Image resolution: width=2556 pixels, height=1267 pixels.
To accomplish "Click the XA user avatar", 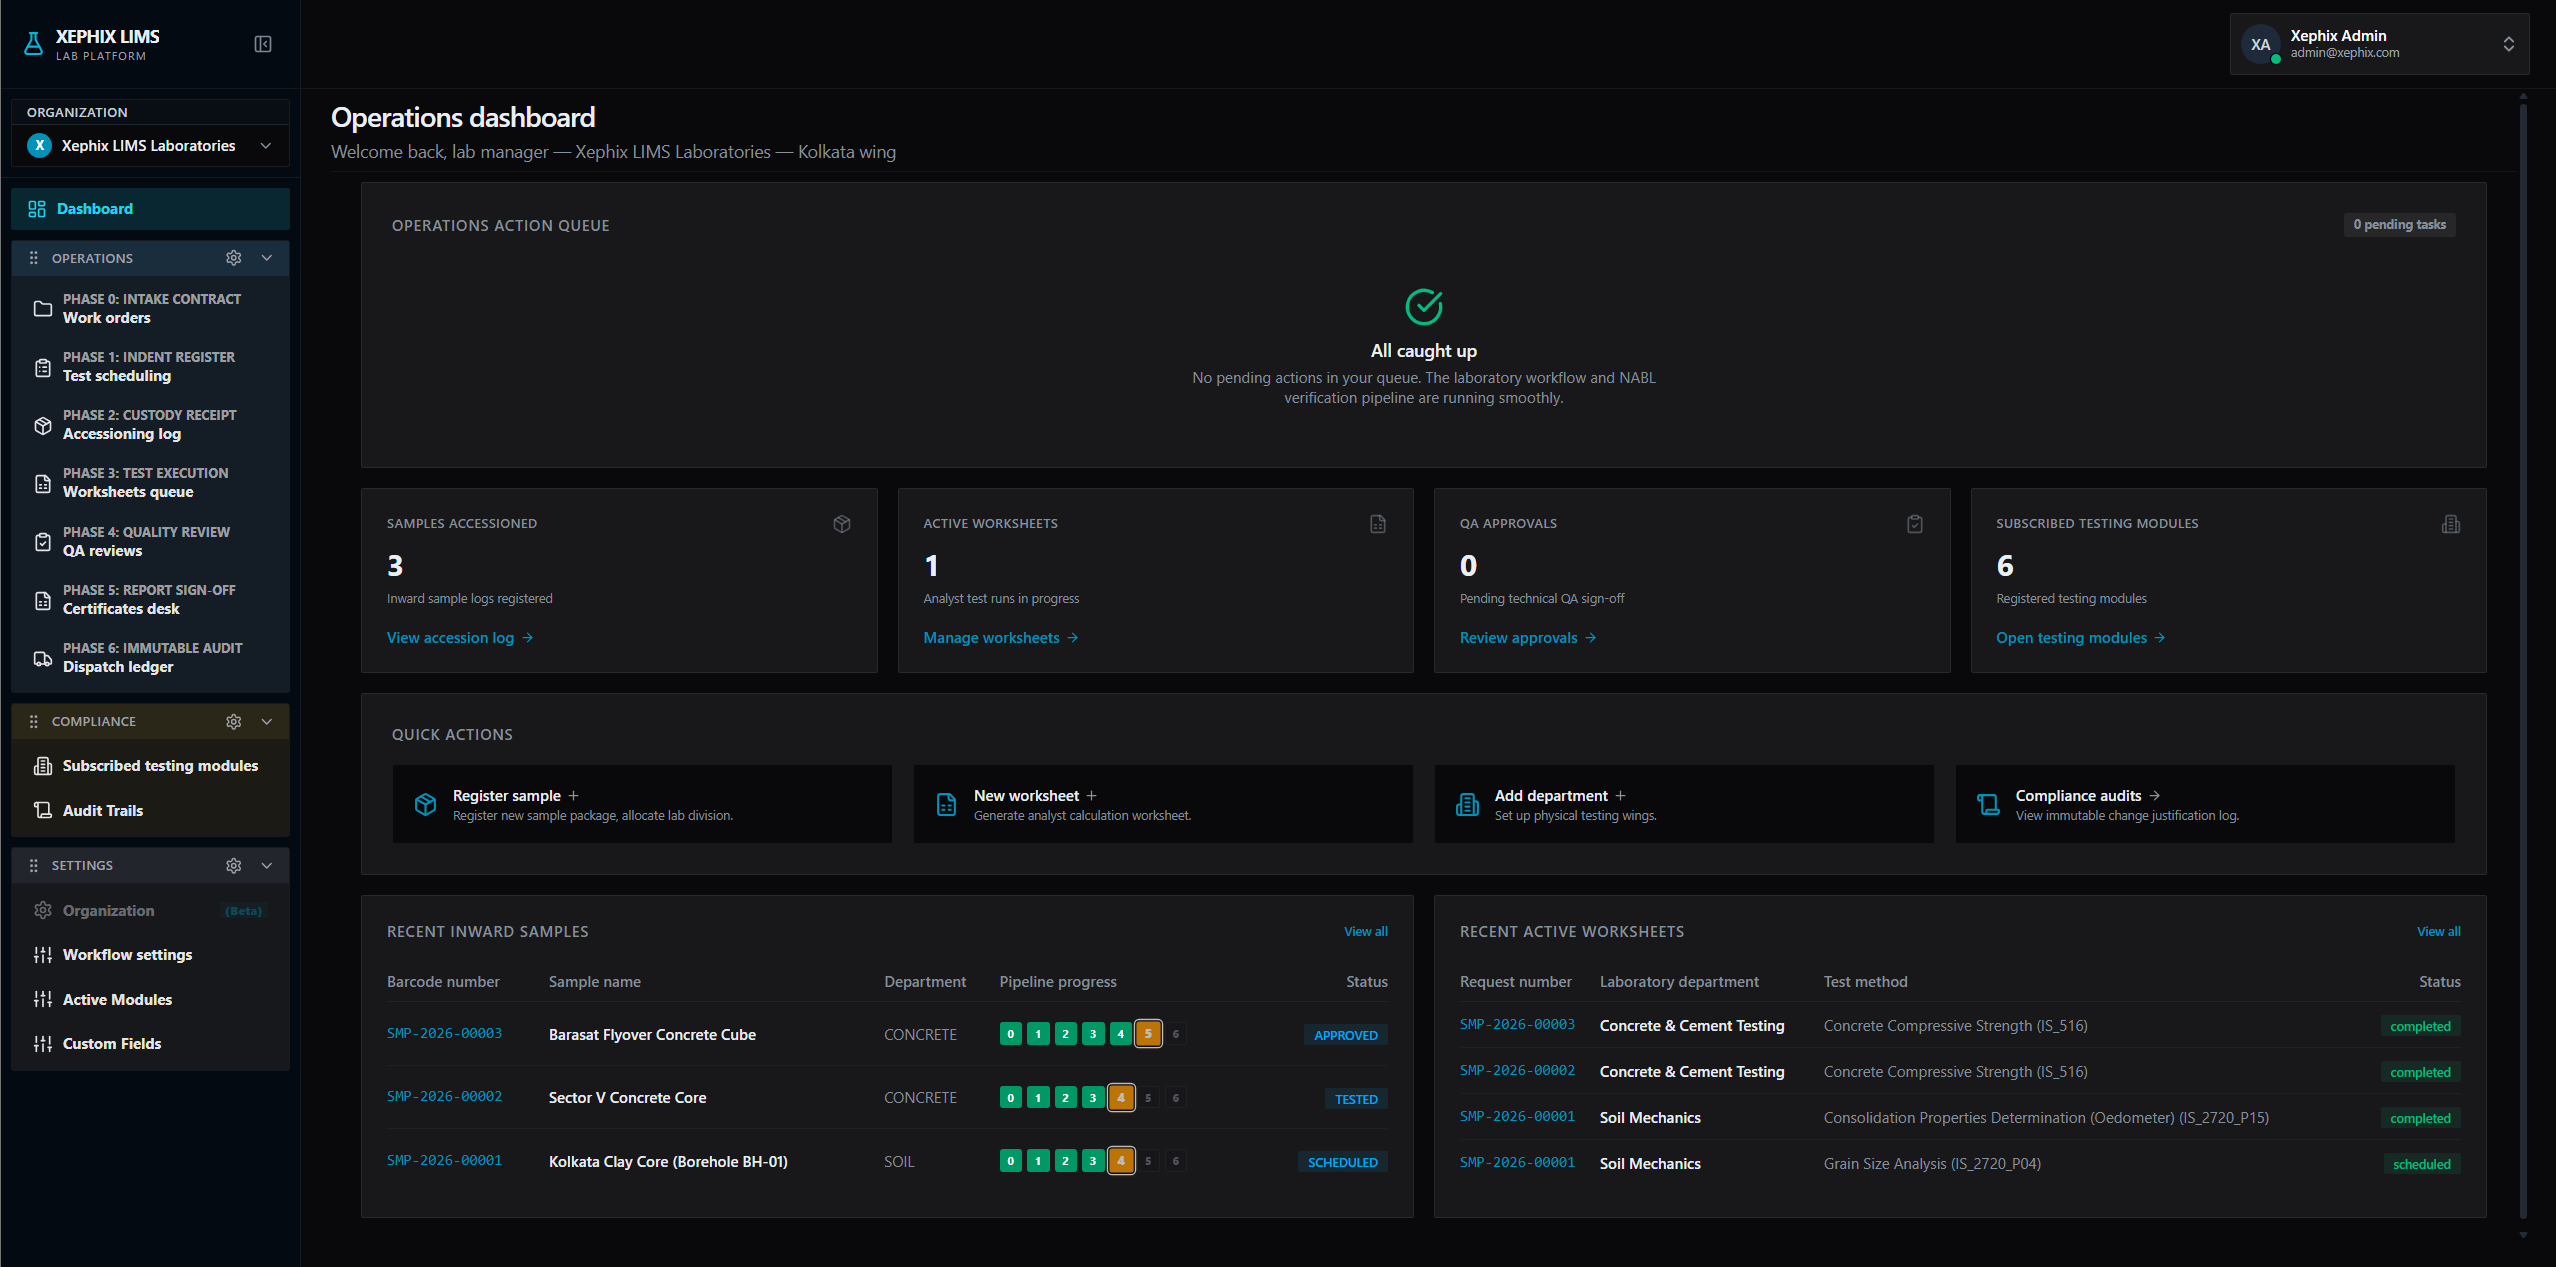I will point(2260,44).
